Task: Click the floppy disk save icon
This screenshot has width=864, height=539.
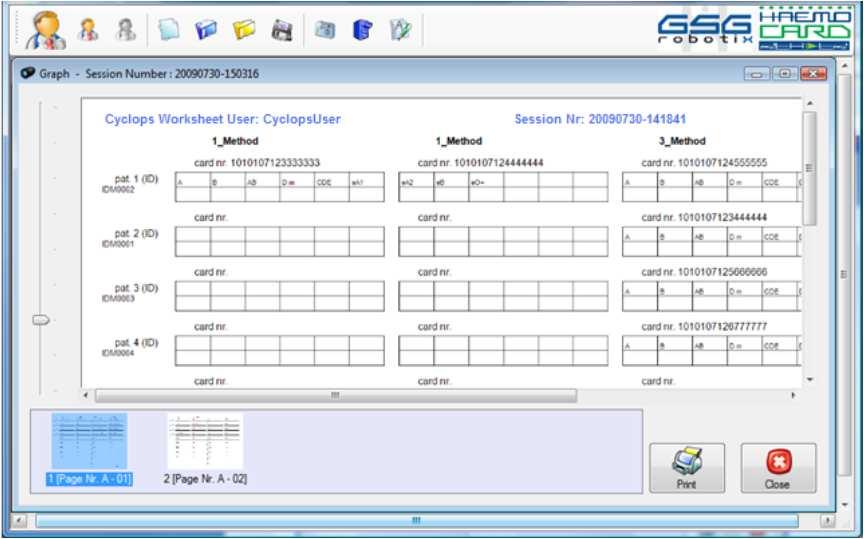Action: coord(282,30)
